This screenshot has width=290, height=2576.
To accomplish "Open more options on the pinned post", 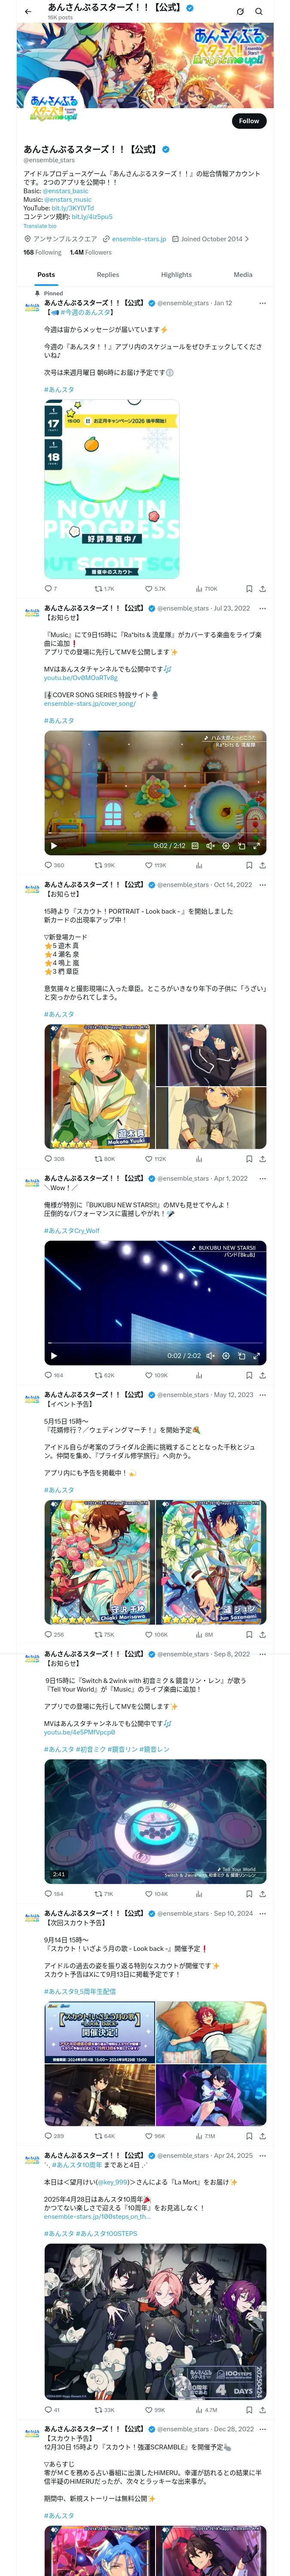I will pyautogui.click(x=263, y=303).
